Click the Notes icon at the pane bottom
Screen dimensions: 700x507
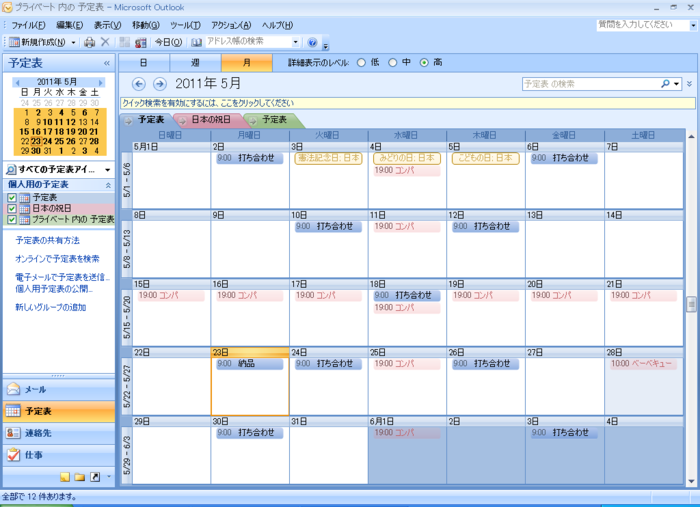(x=65, y=477)
